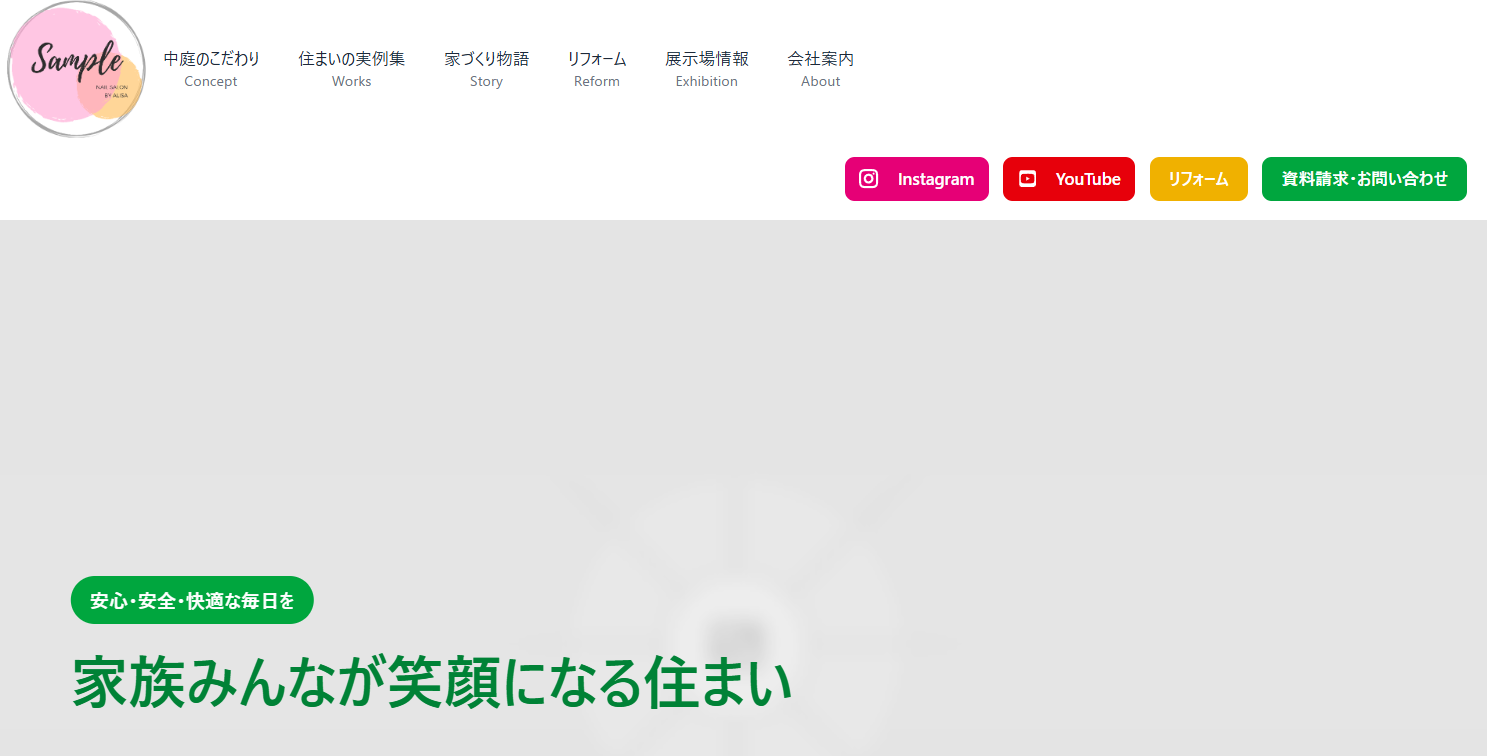
Task: Open the 中庭のこだわり Concept menu item
Action: [x=211, y=69]
